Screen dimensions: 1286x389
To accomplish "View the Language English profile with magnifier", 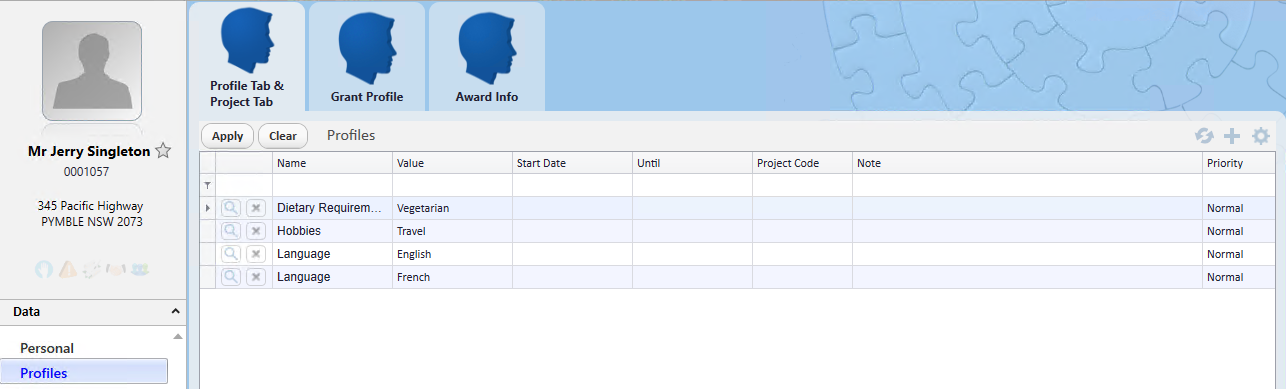I will coord(230,254).
